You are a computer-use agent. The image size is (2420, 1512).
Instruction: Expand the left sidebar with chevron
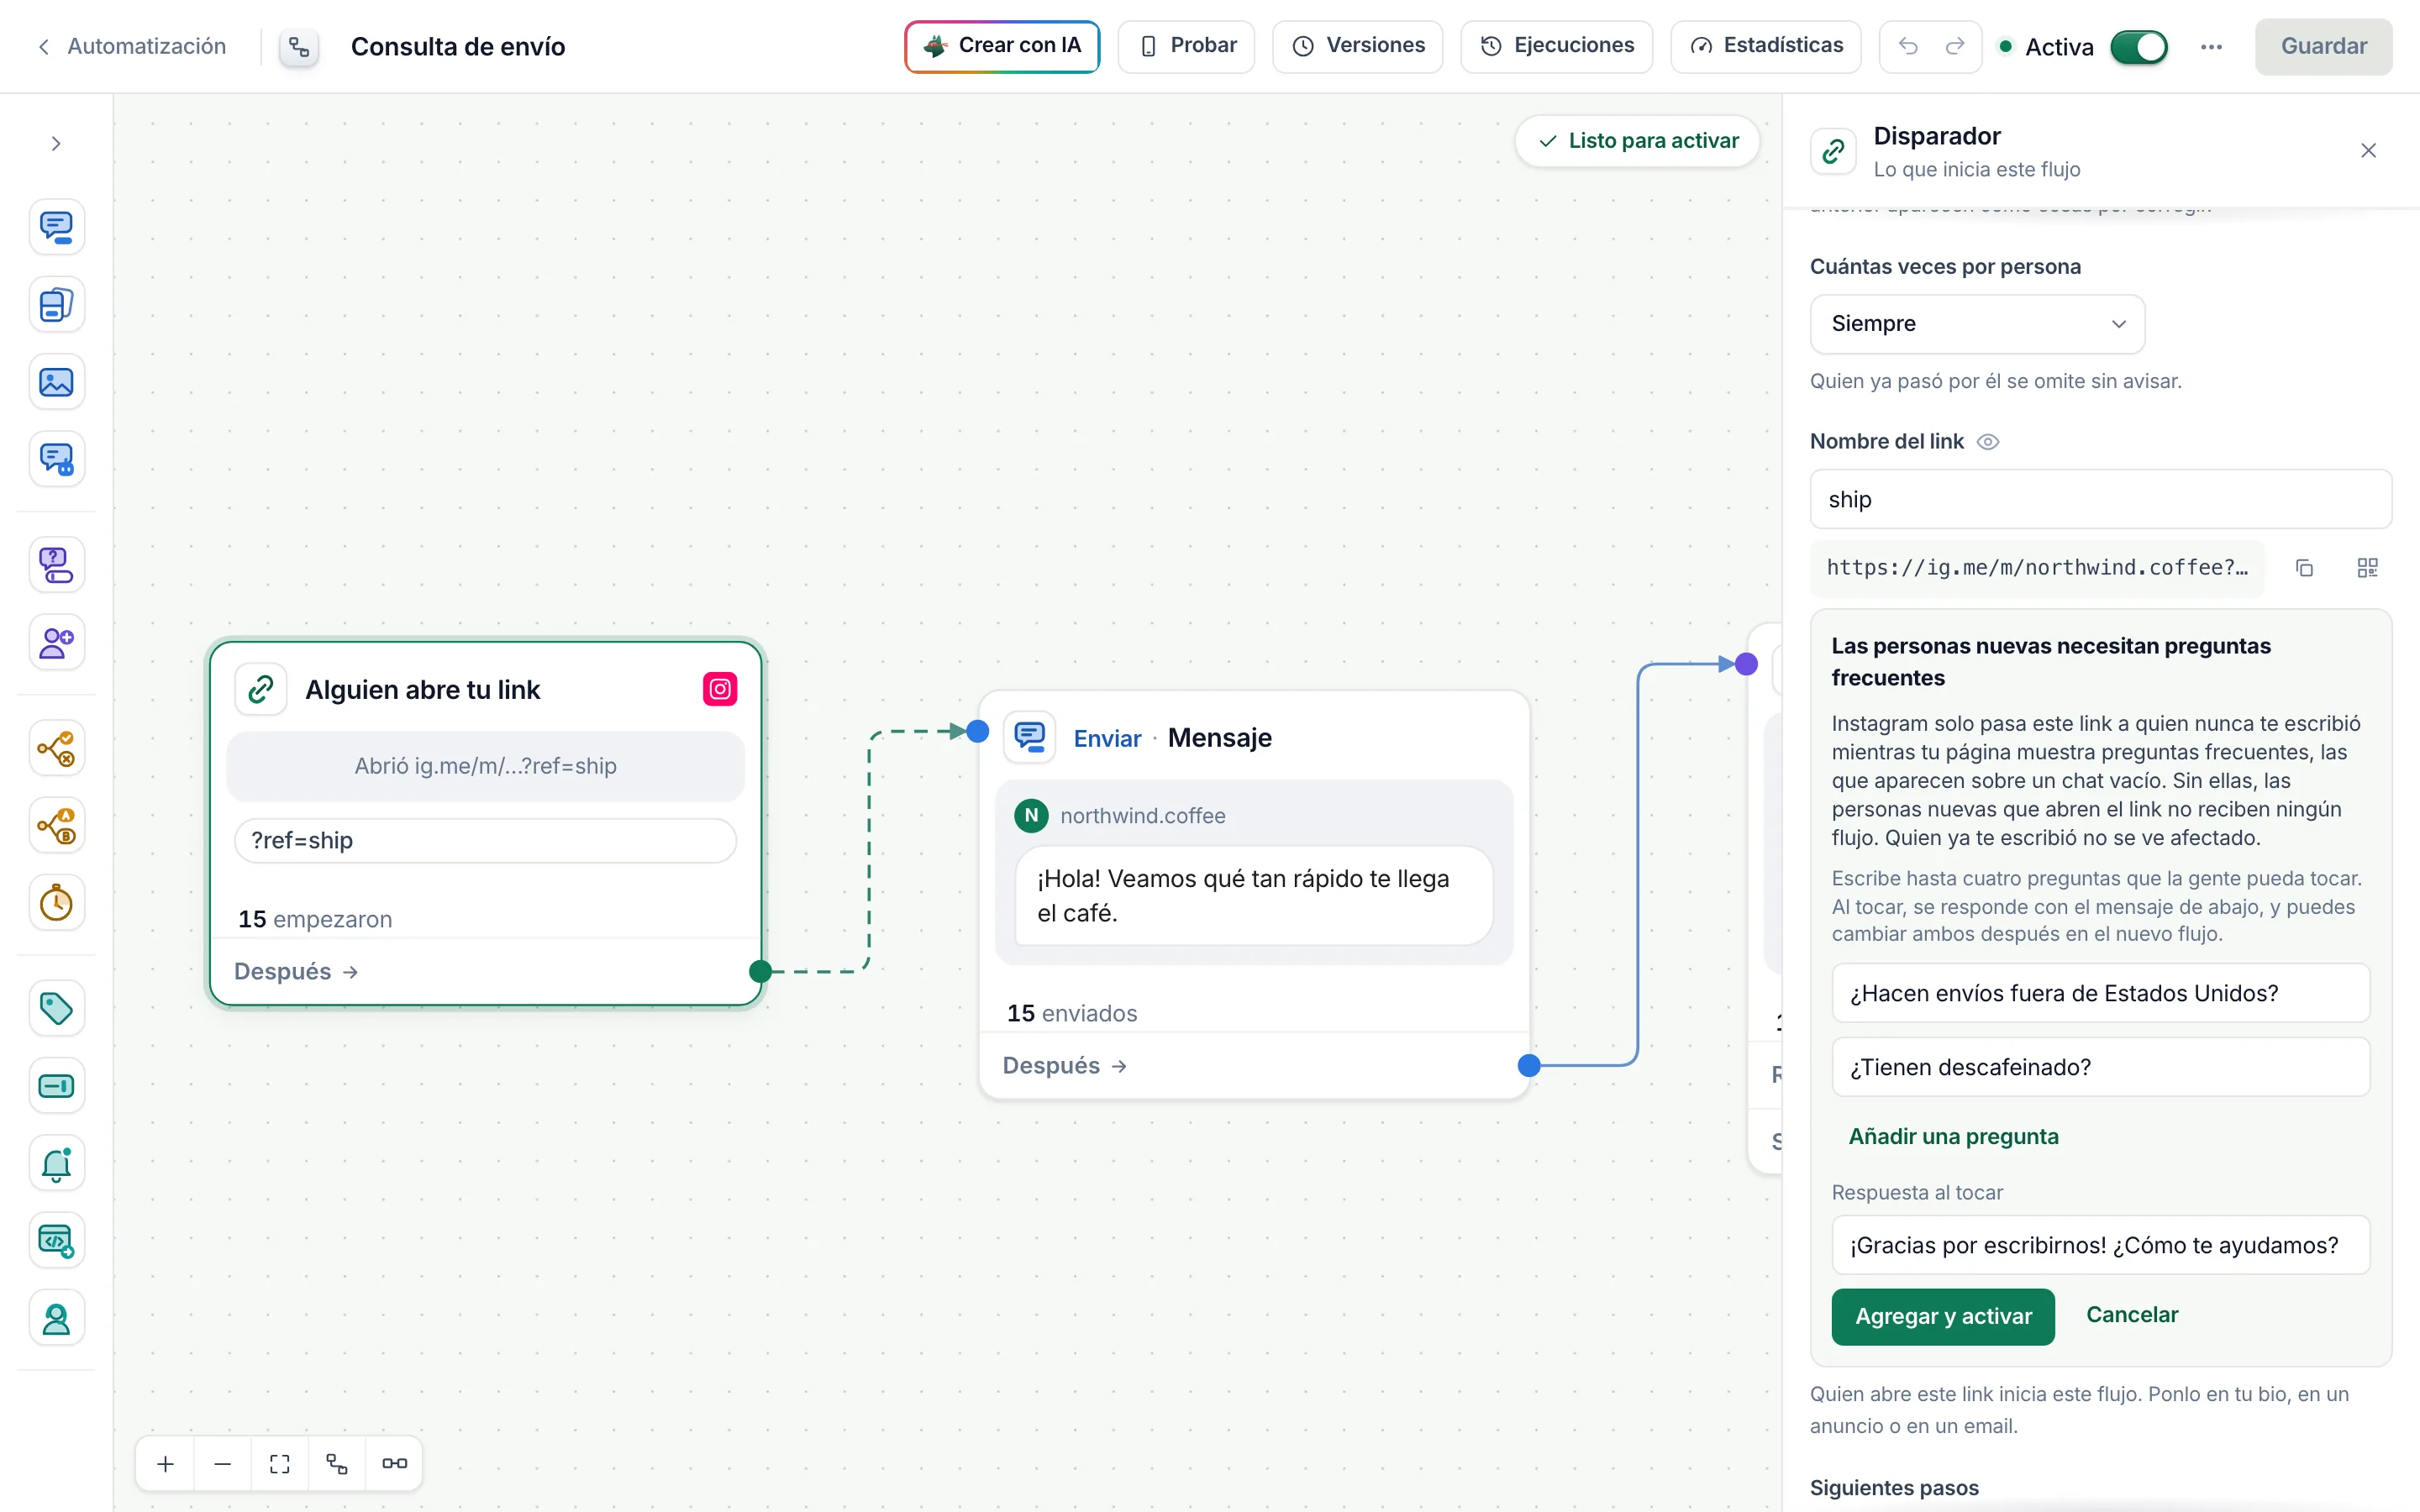[x=56, y=144]
